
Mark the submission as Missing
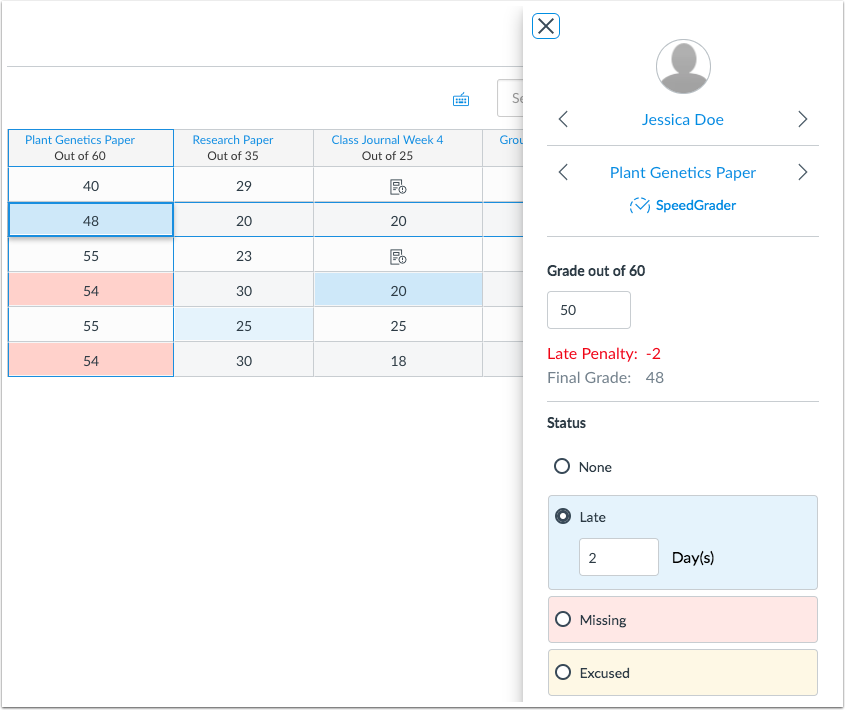point(563,619)
